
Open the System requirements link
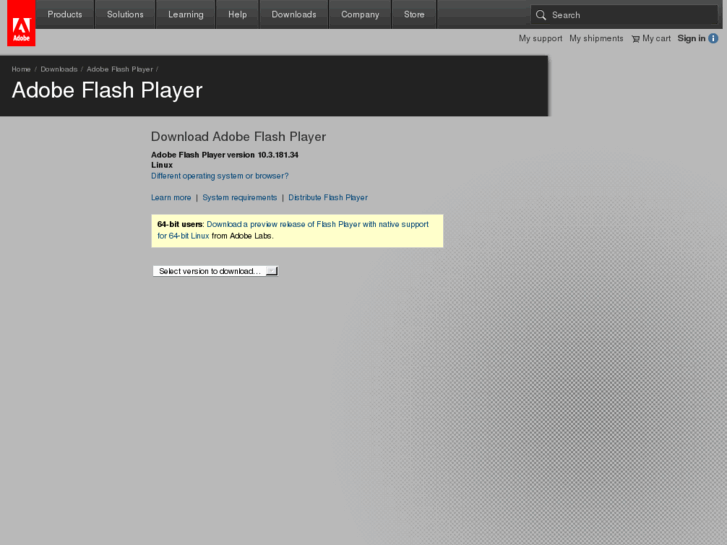coord(240,198)
